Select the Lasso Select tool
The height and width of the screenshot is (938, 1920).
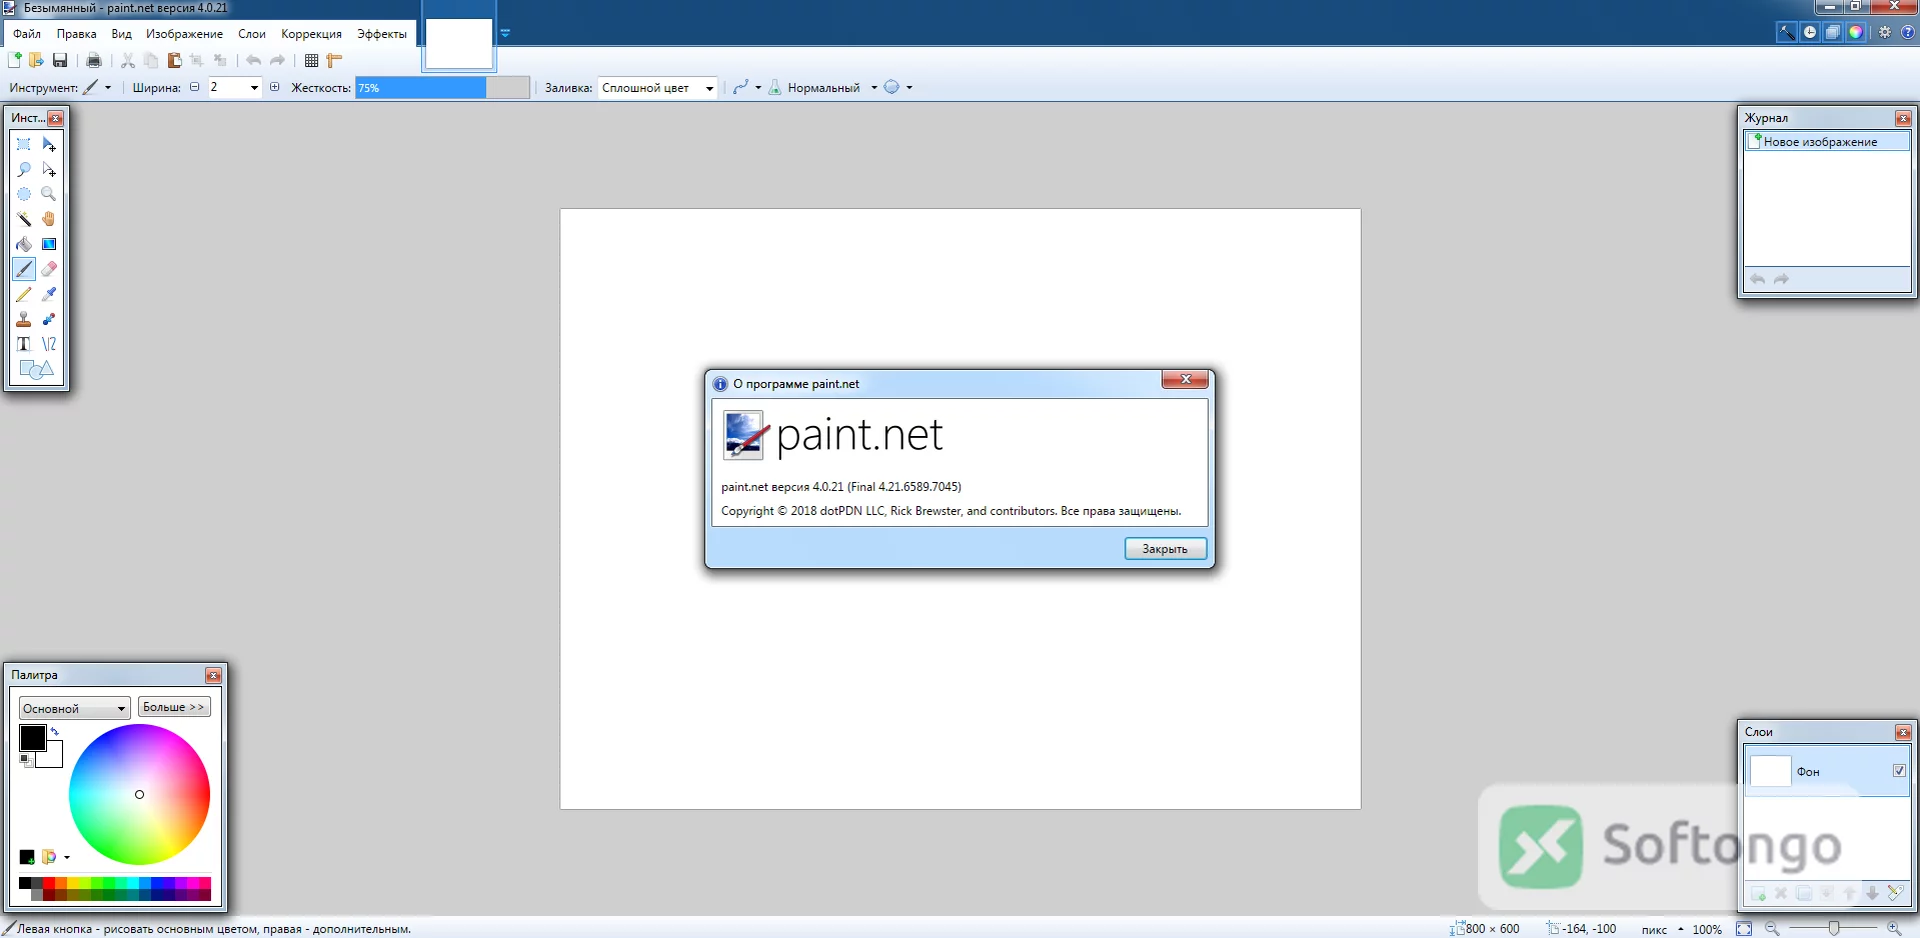pyautogui.click(x=24, y=170)
